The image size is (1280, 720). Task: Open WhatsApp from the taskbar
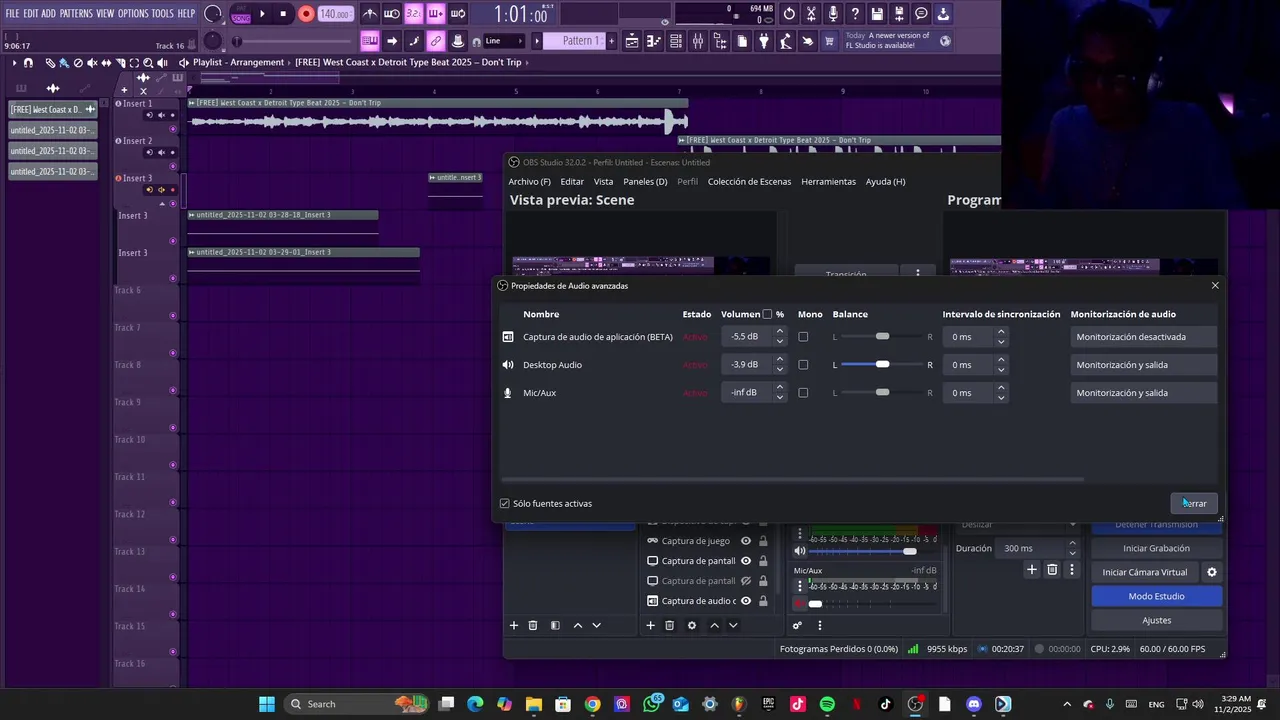(x=652, y=704)
